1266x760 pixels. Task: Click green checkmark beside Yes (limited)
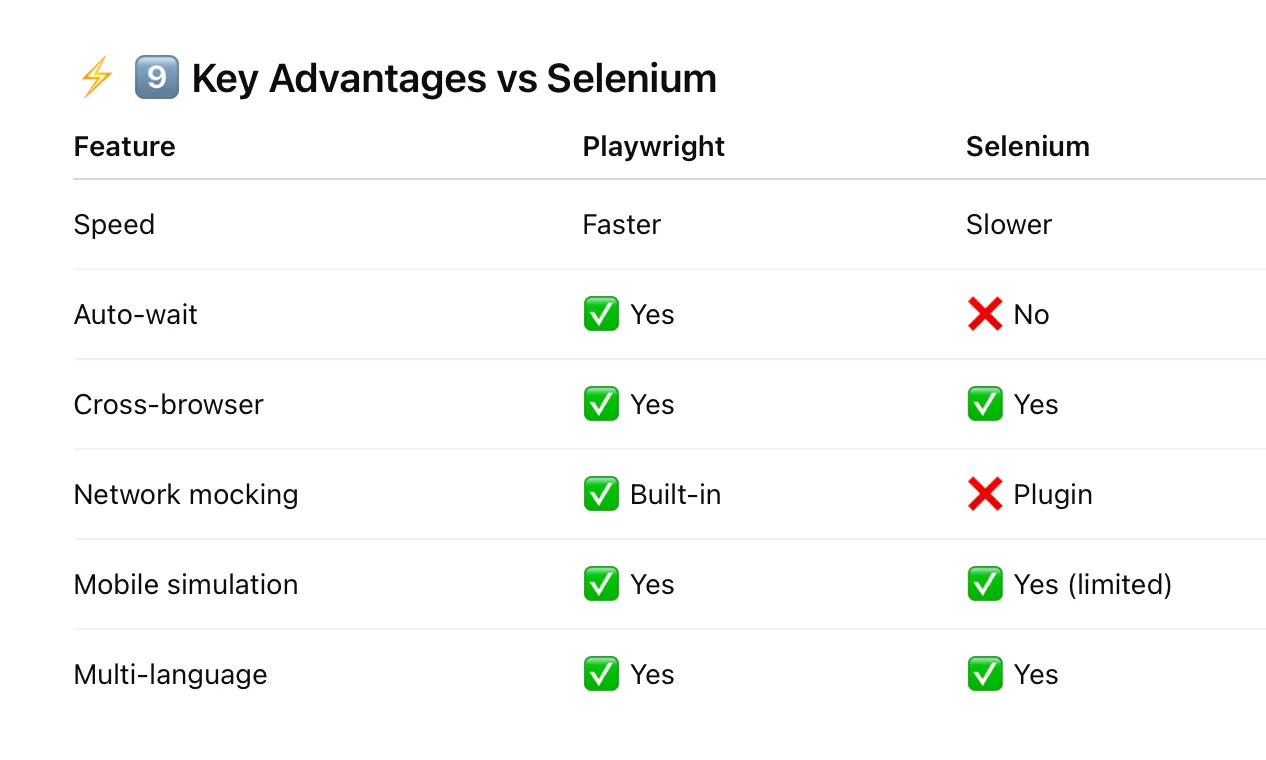click(x=985, y=584)
